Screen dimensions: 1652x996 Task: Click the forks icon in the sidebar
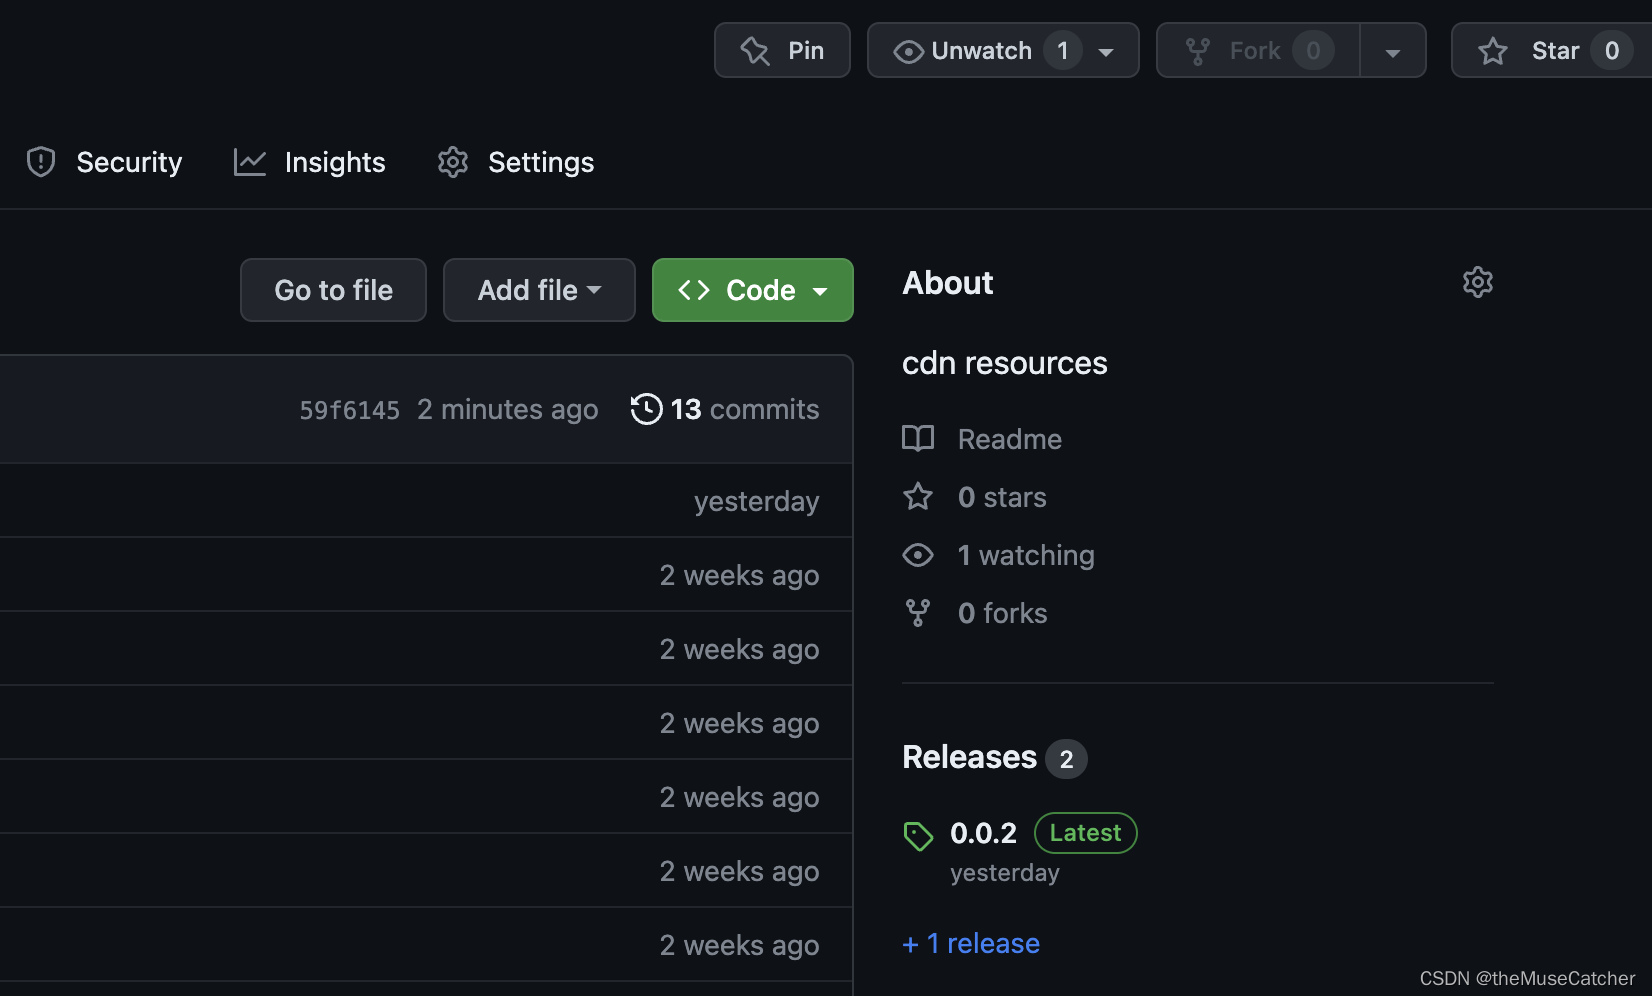[x=917, y=612]
